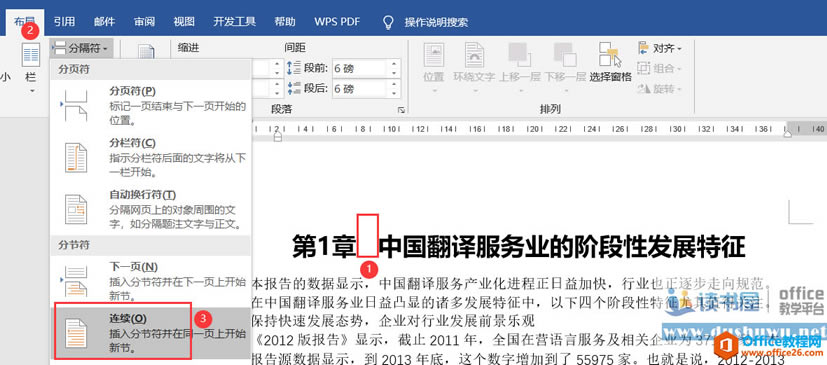Viewport: 827px width, 365px height.
Task: Open the 段落 dialog launcher
Action: coord(401,110)
